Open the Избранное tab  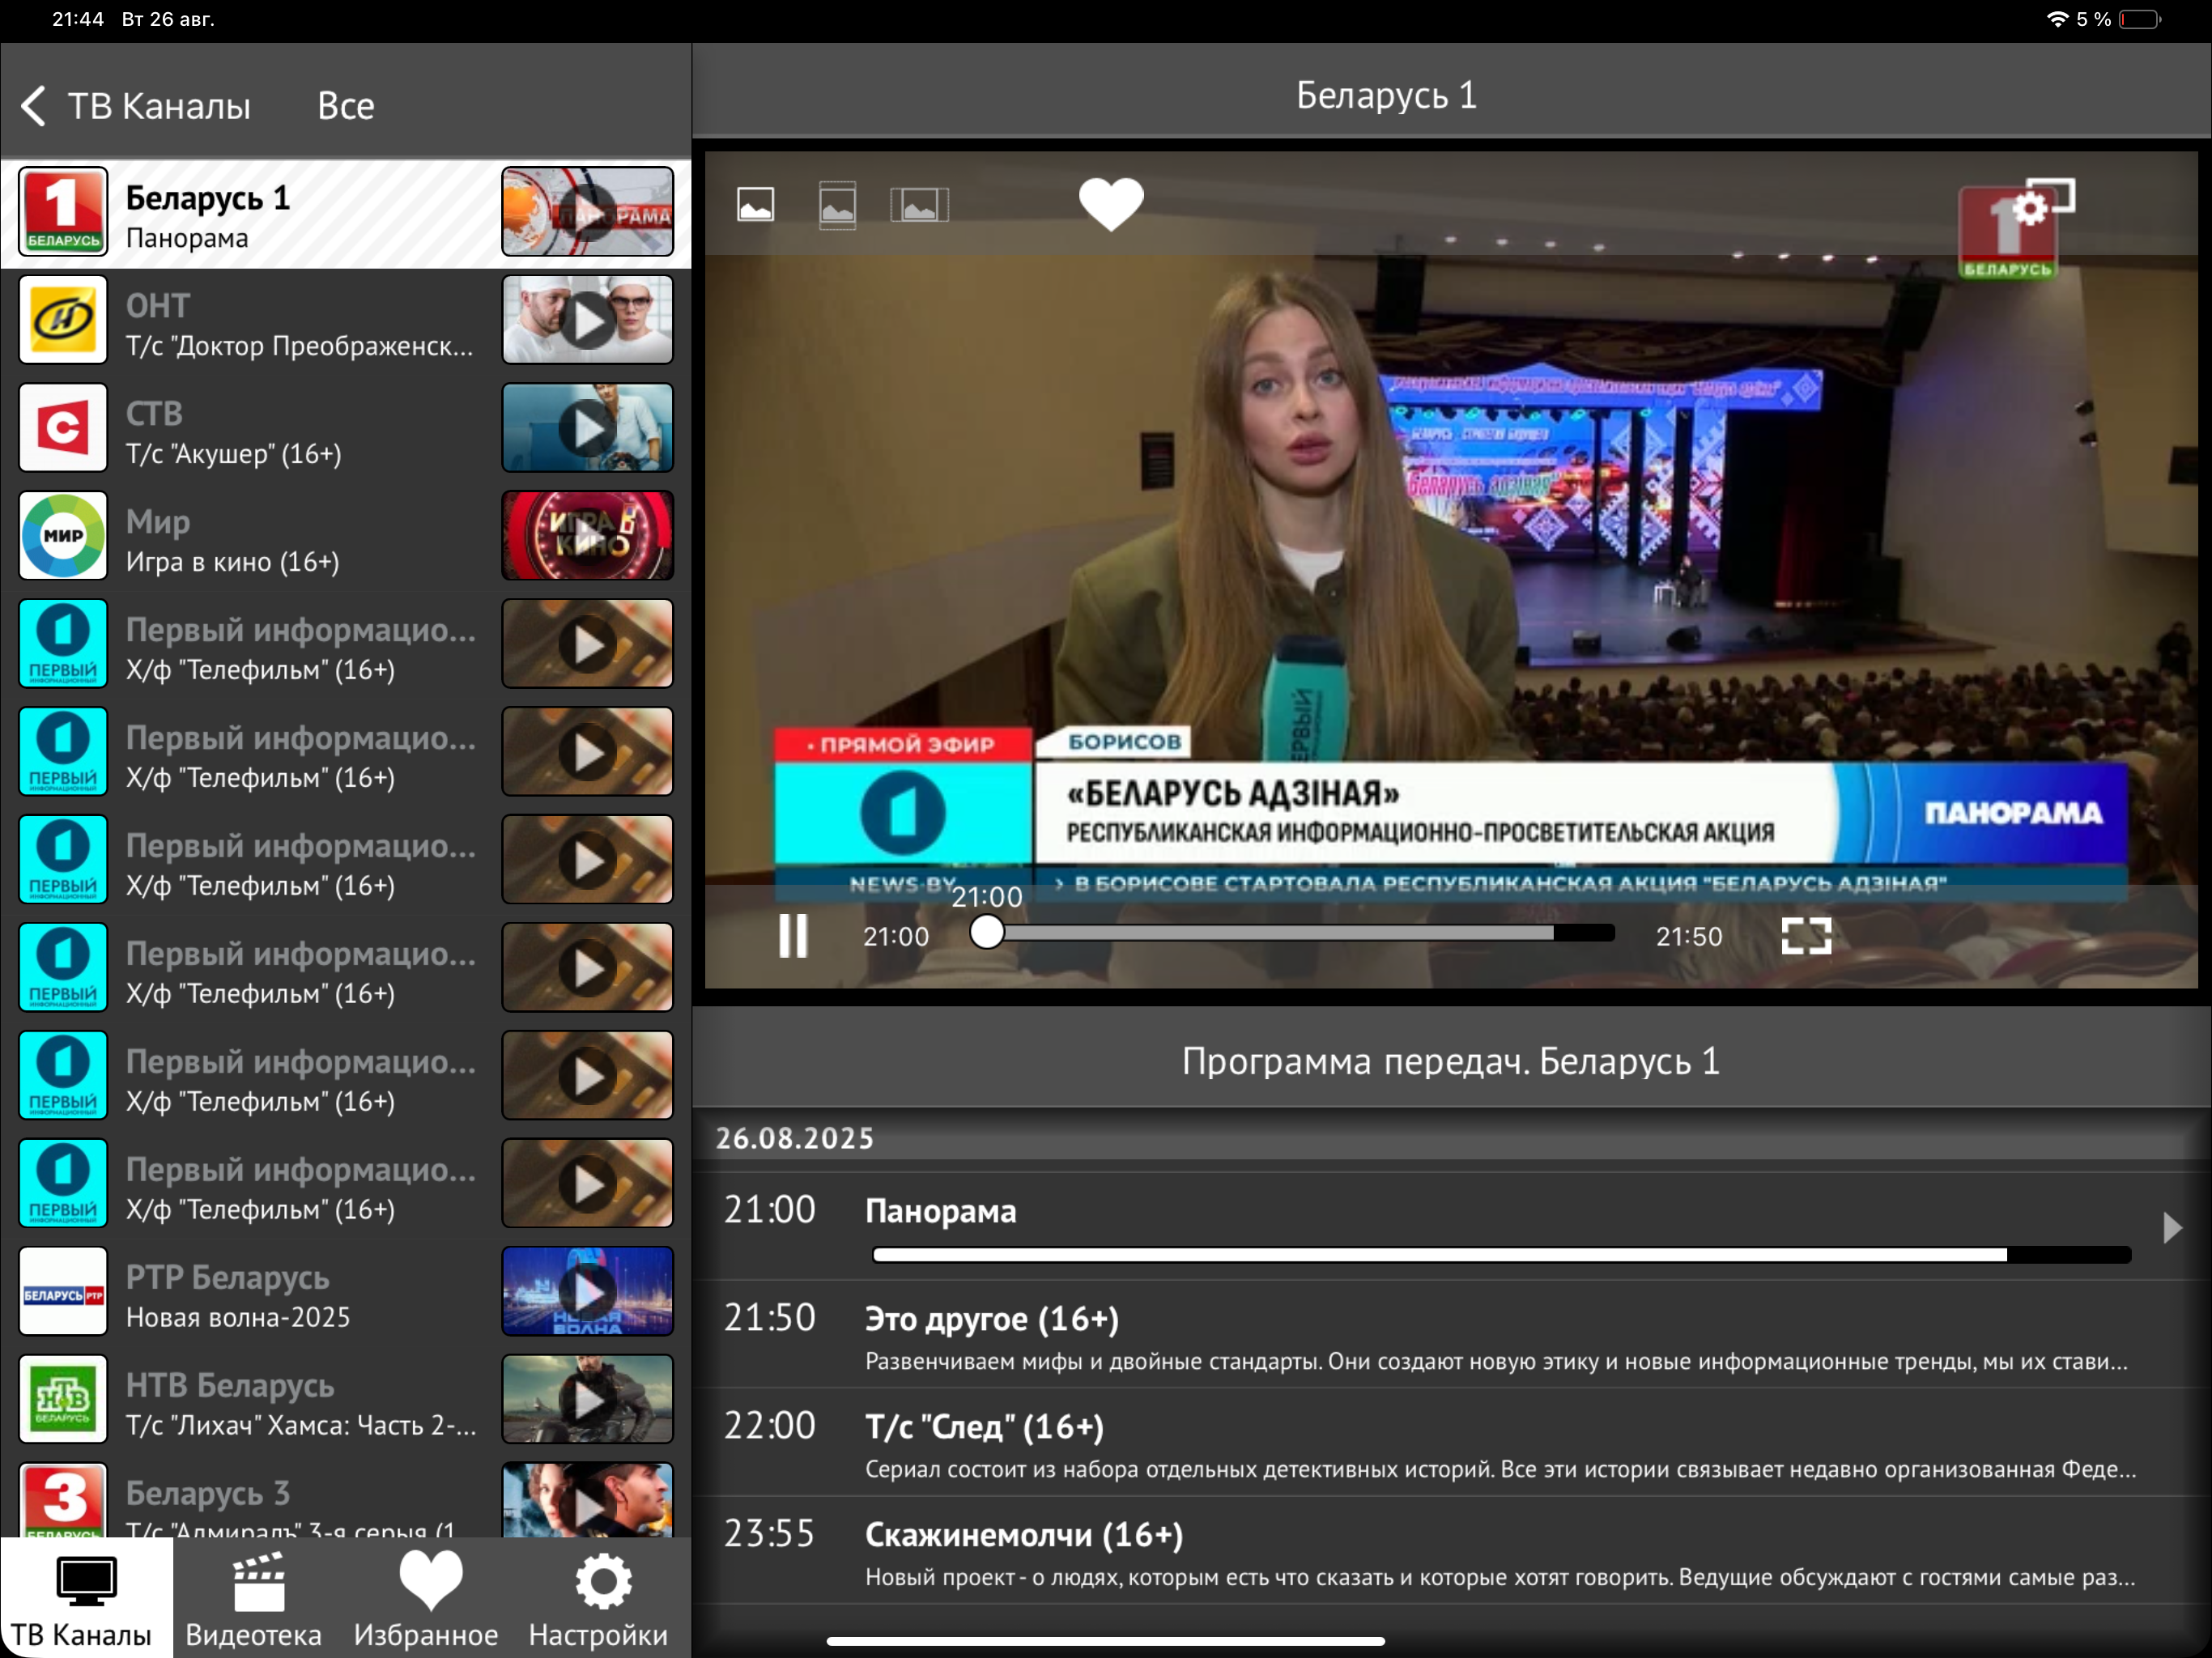click(430, 1598)
